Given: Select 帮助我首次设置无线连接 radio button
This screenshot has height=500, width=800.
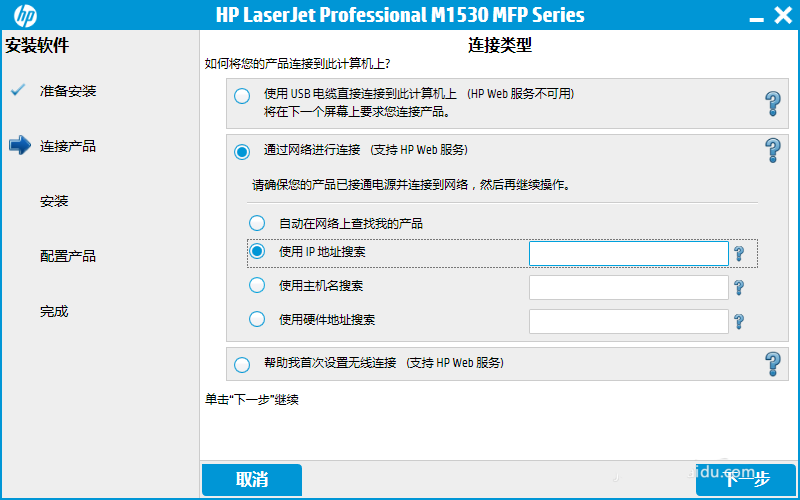Looking at the screenshot, I should (242, 364).
